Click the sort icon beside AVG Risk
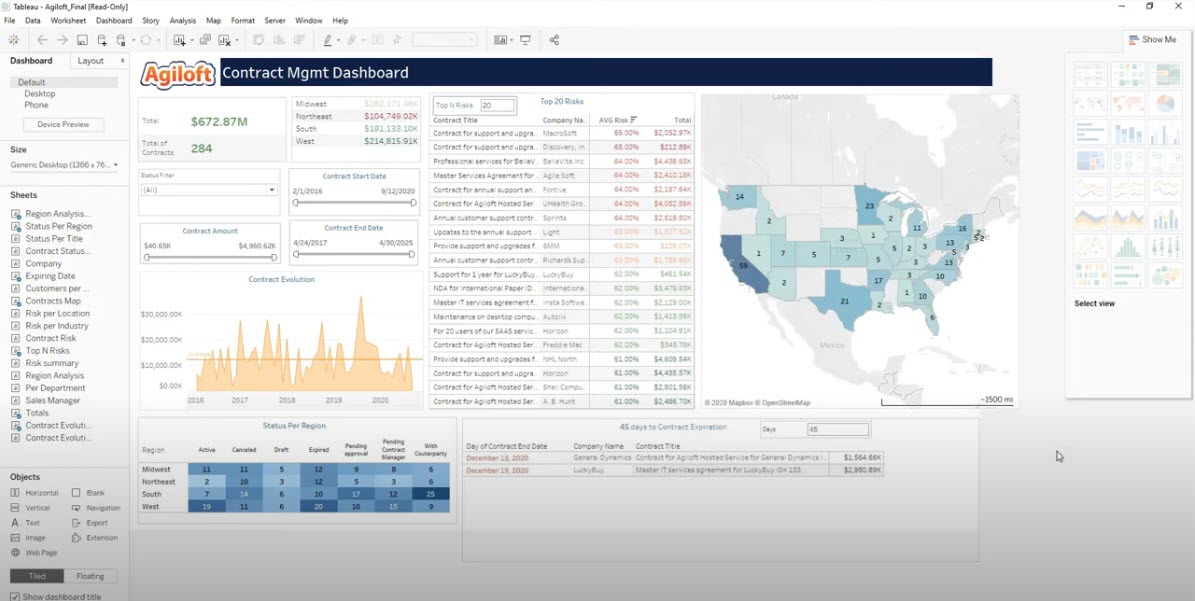Screen dimensions: 1195x601 (634, 120)
